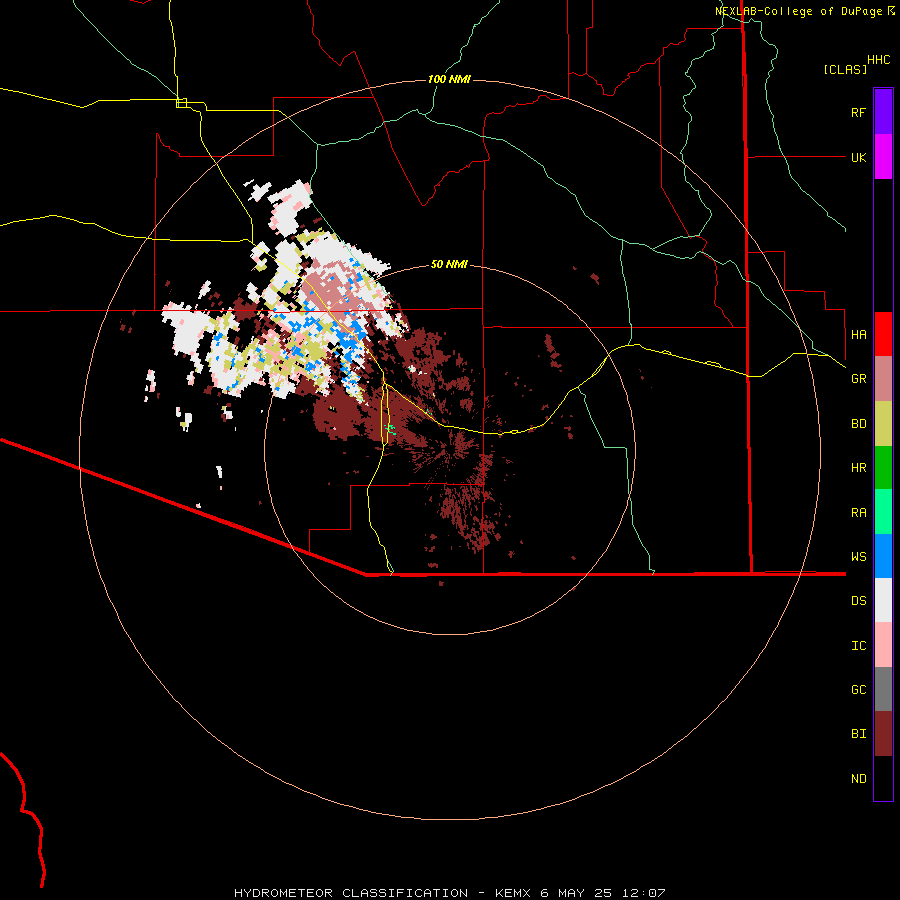Click the IC legend label
This screenshot has width=900, height=900.
858,646
